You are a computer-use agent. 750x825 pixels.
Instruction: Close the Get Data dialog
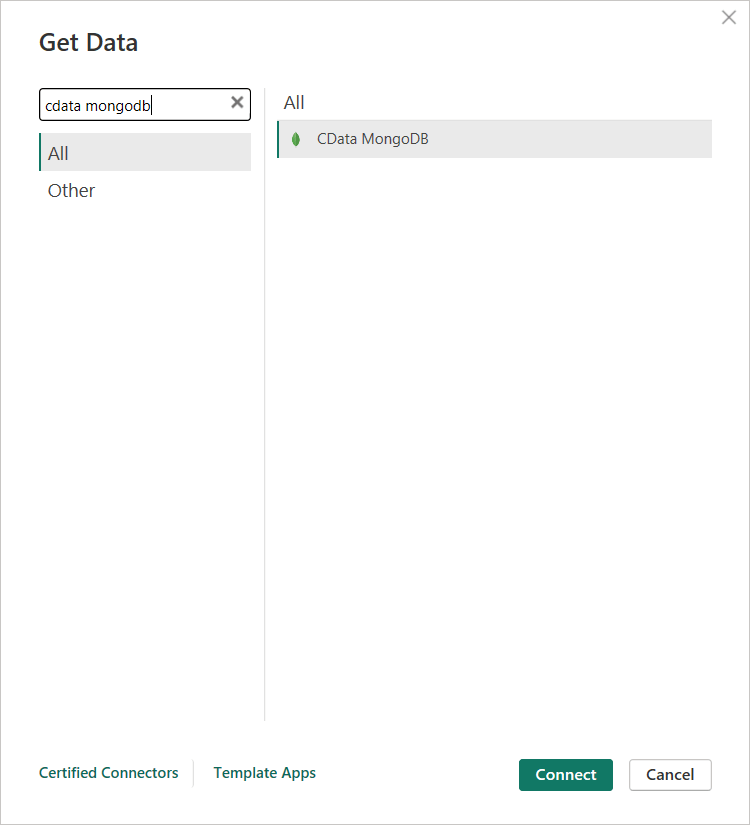(728, 17)
